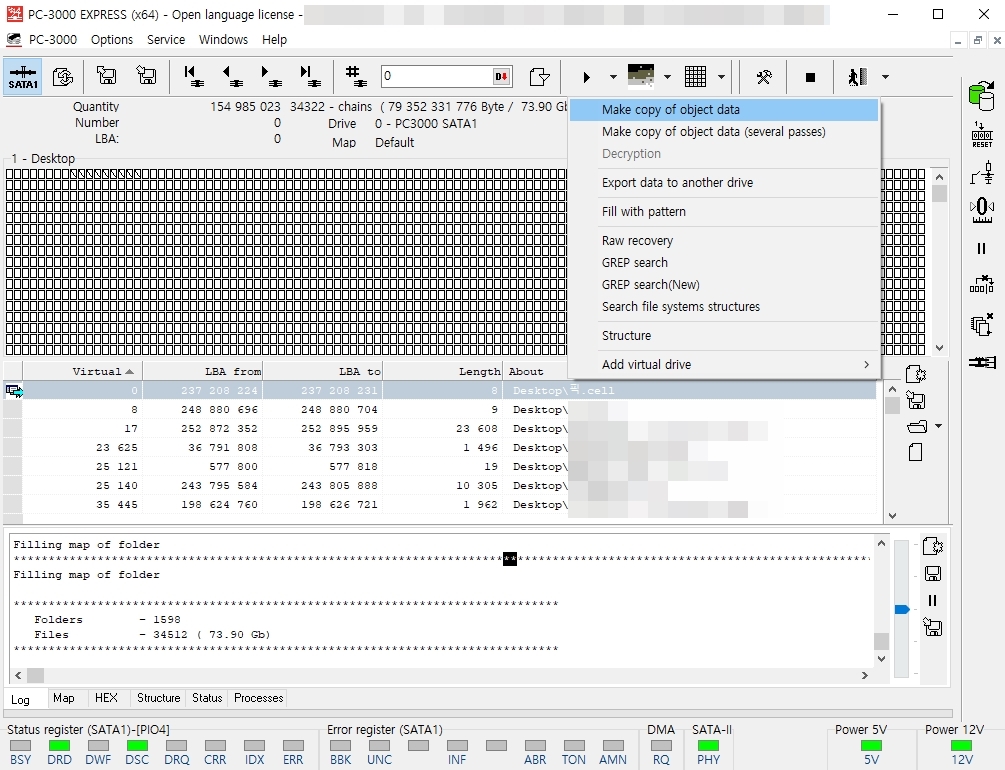Image resolution: width=1005 pixels, height=770 pixels.
Task: Click the grid map toolbar icon
Action: tap(695, 77)
